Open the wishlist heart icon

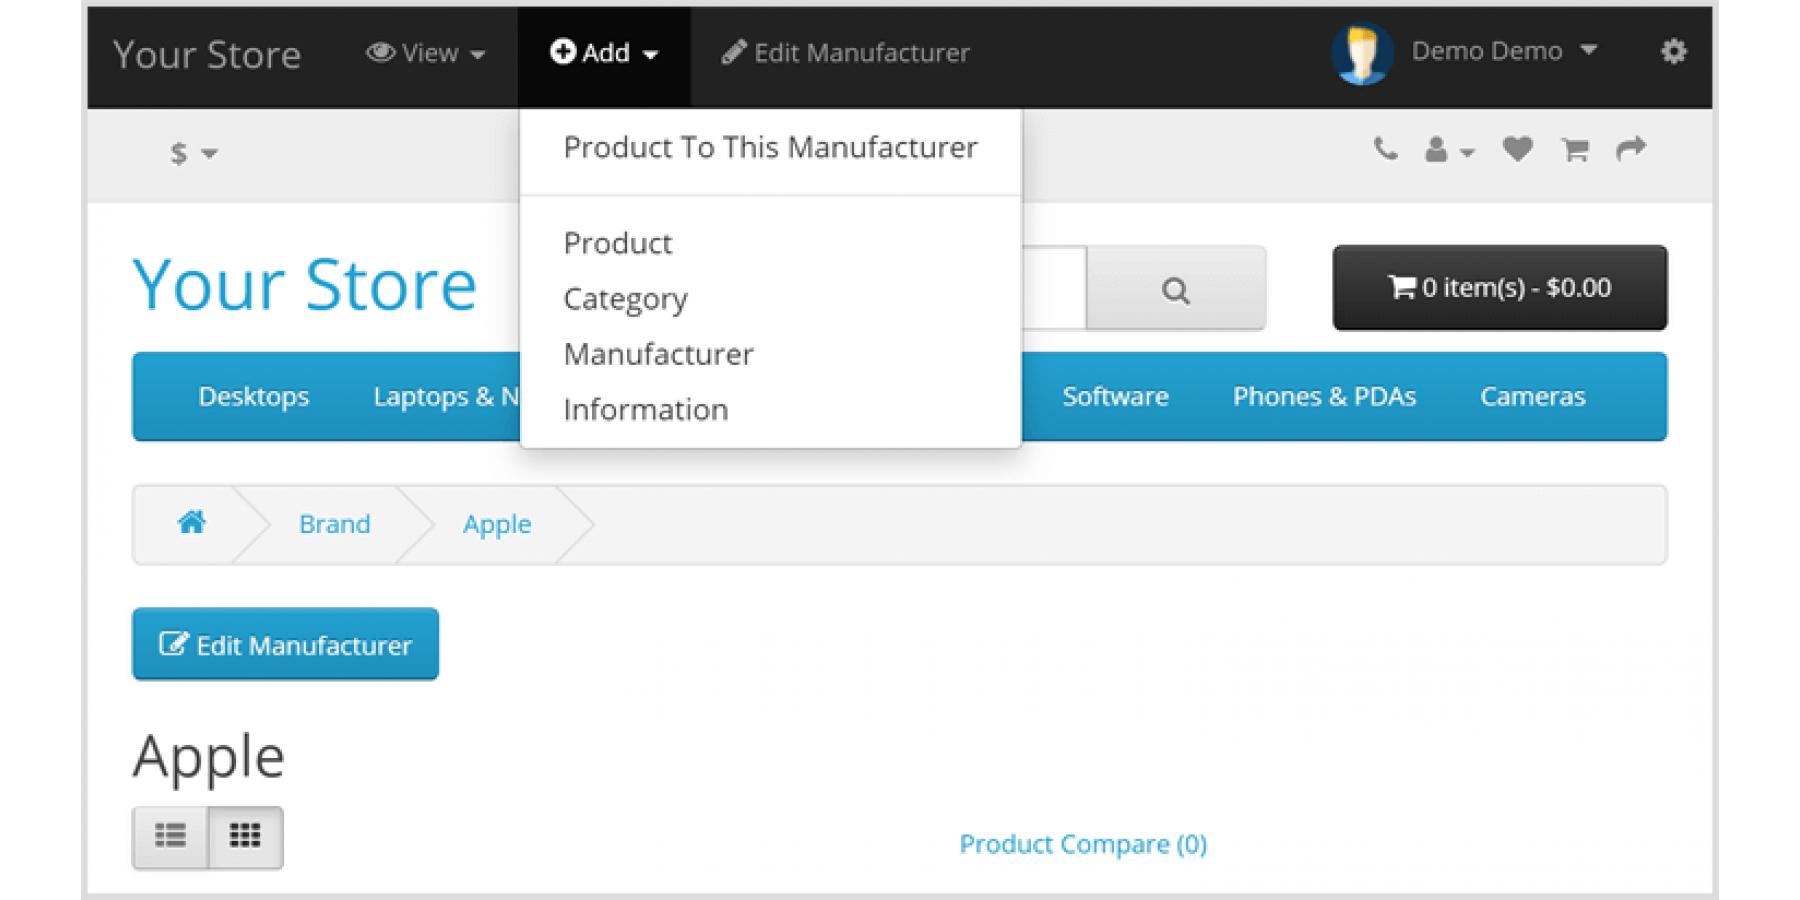pos(1517,150)
